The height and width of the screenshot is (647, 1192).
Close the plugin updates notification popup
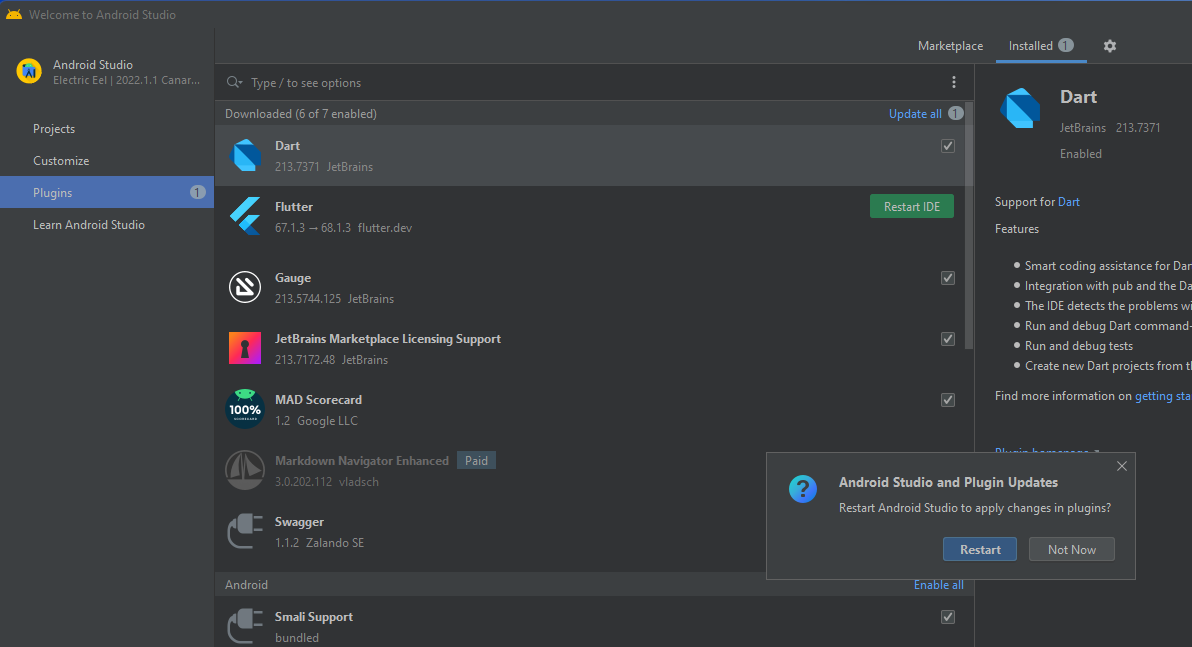click(1122, 466)
